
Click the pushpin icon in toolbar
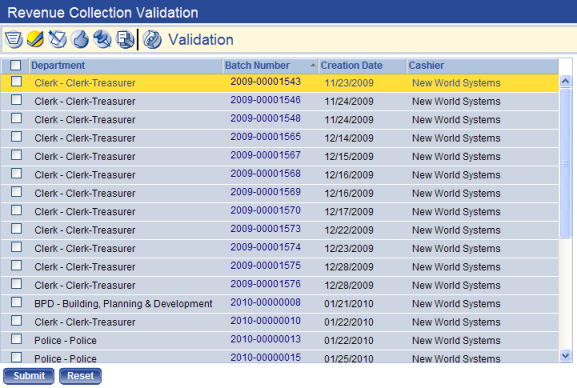(102, 39)
